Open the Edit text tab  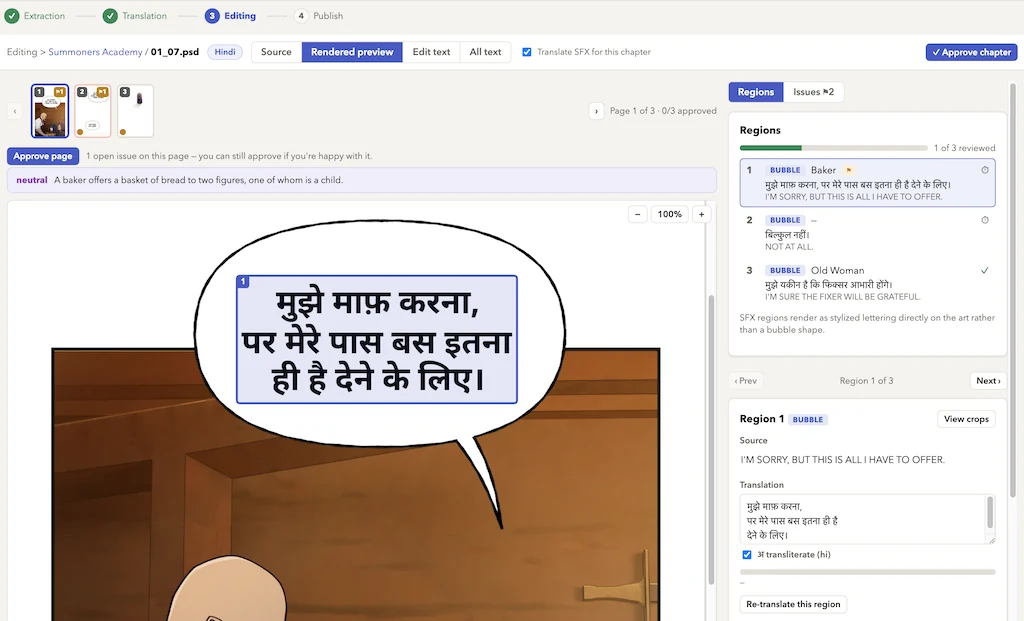pos(431,52)
